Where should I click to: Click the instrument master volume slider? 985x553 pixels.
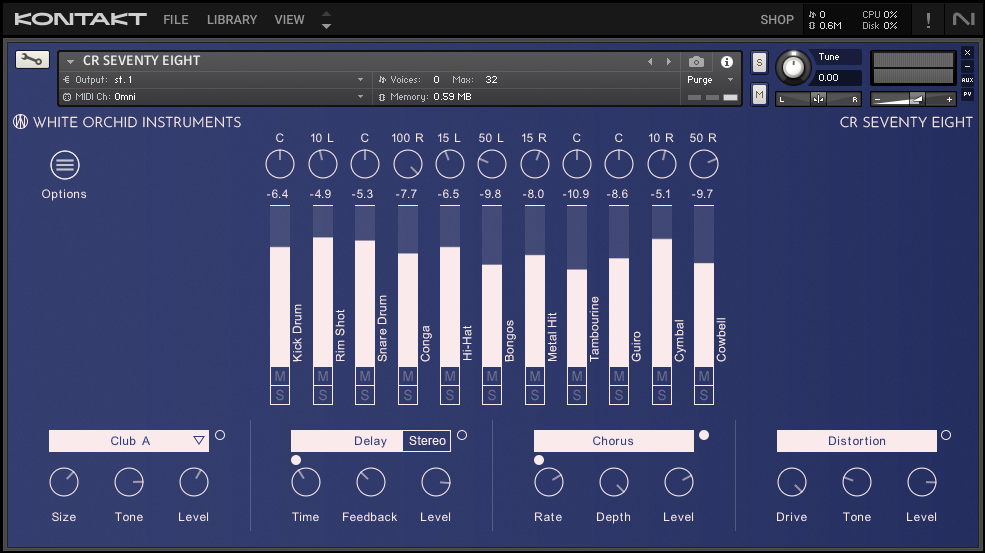pyautogui.click(x=913, y=99)
